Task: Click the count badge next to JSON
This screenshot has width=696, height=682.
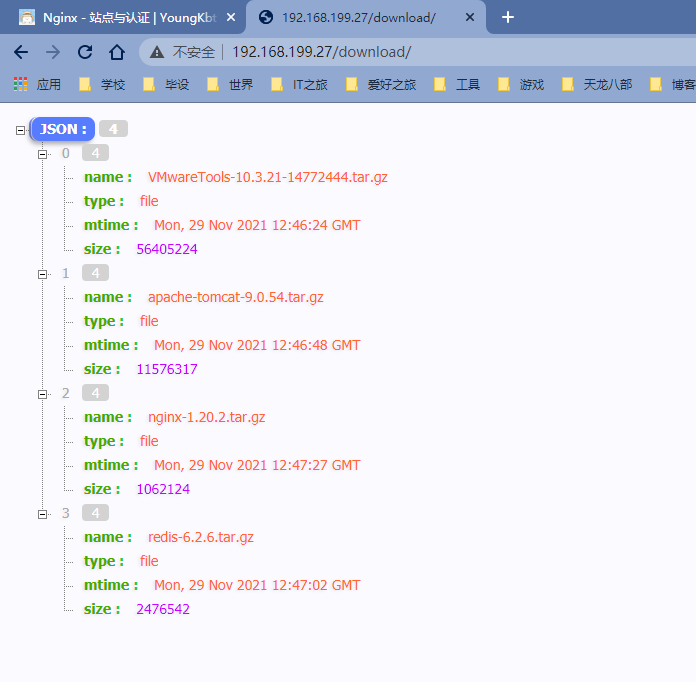Action: [x=113, y=129]
